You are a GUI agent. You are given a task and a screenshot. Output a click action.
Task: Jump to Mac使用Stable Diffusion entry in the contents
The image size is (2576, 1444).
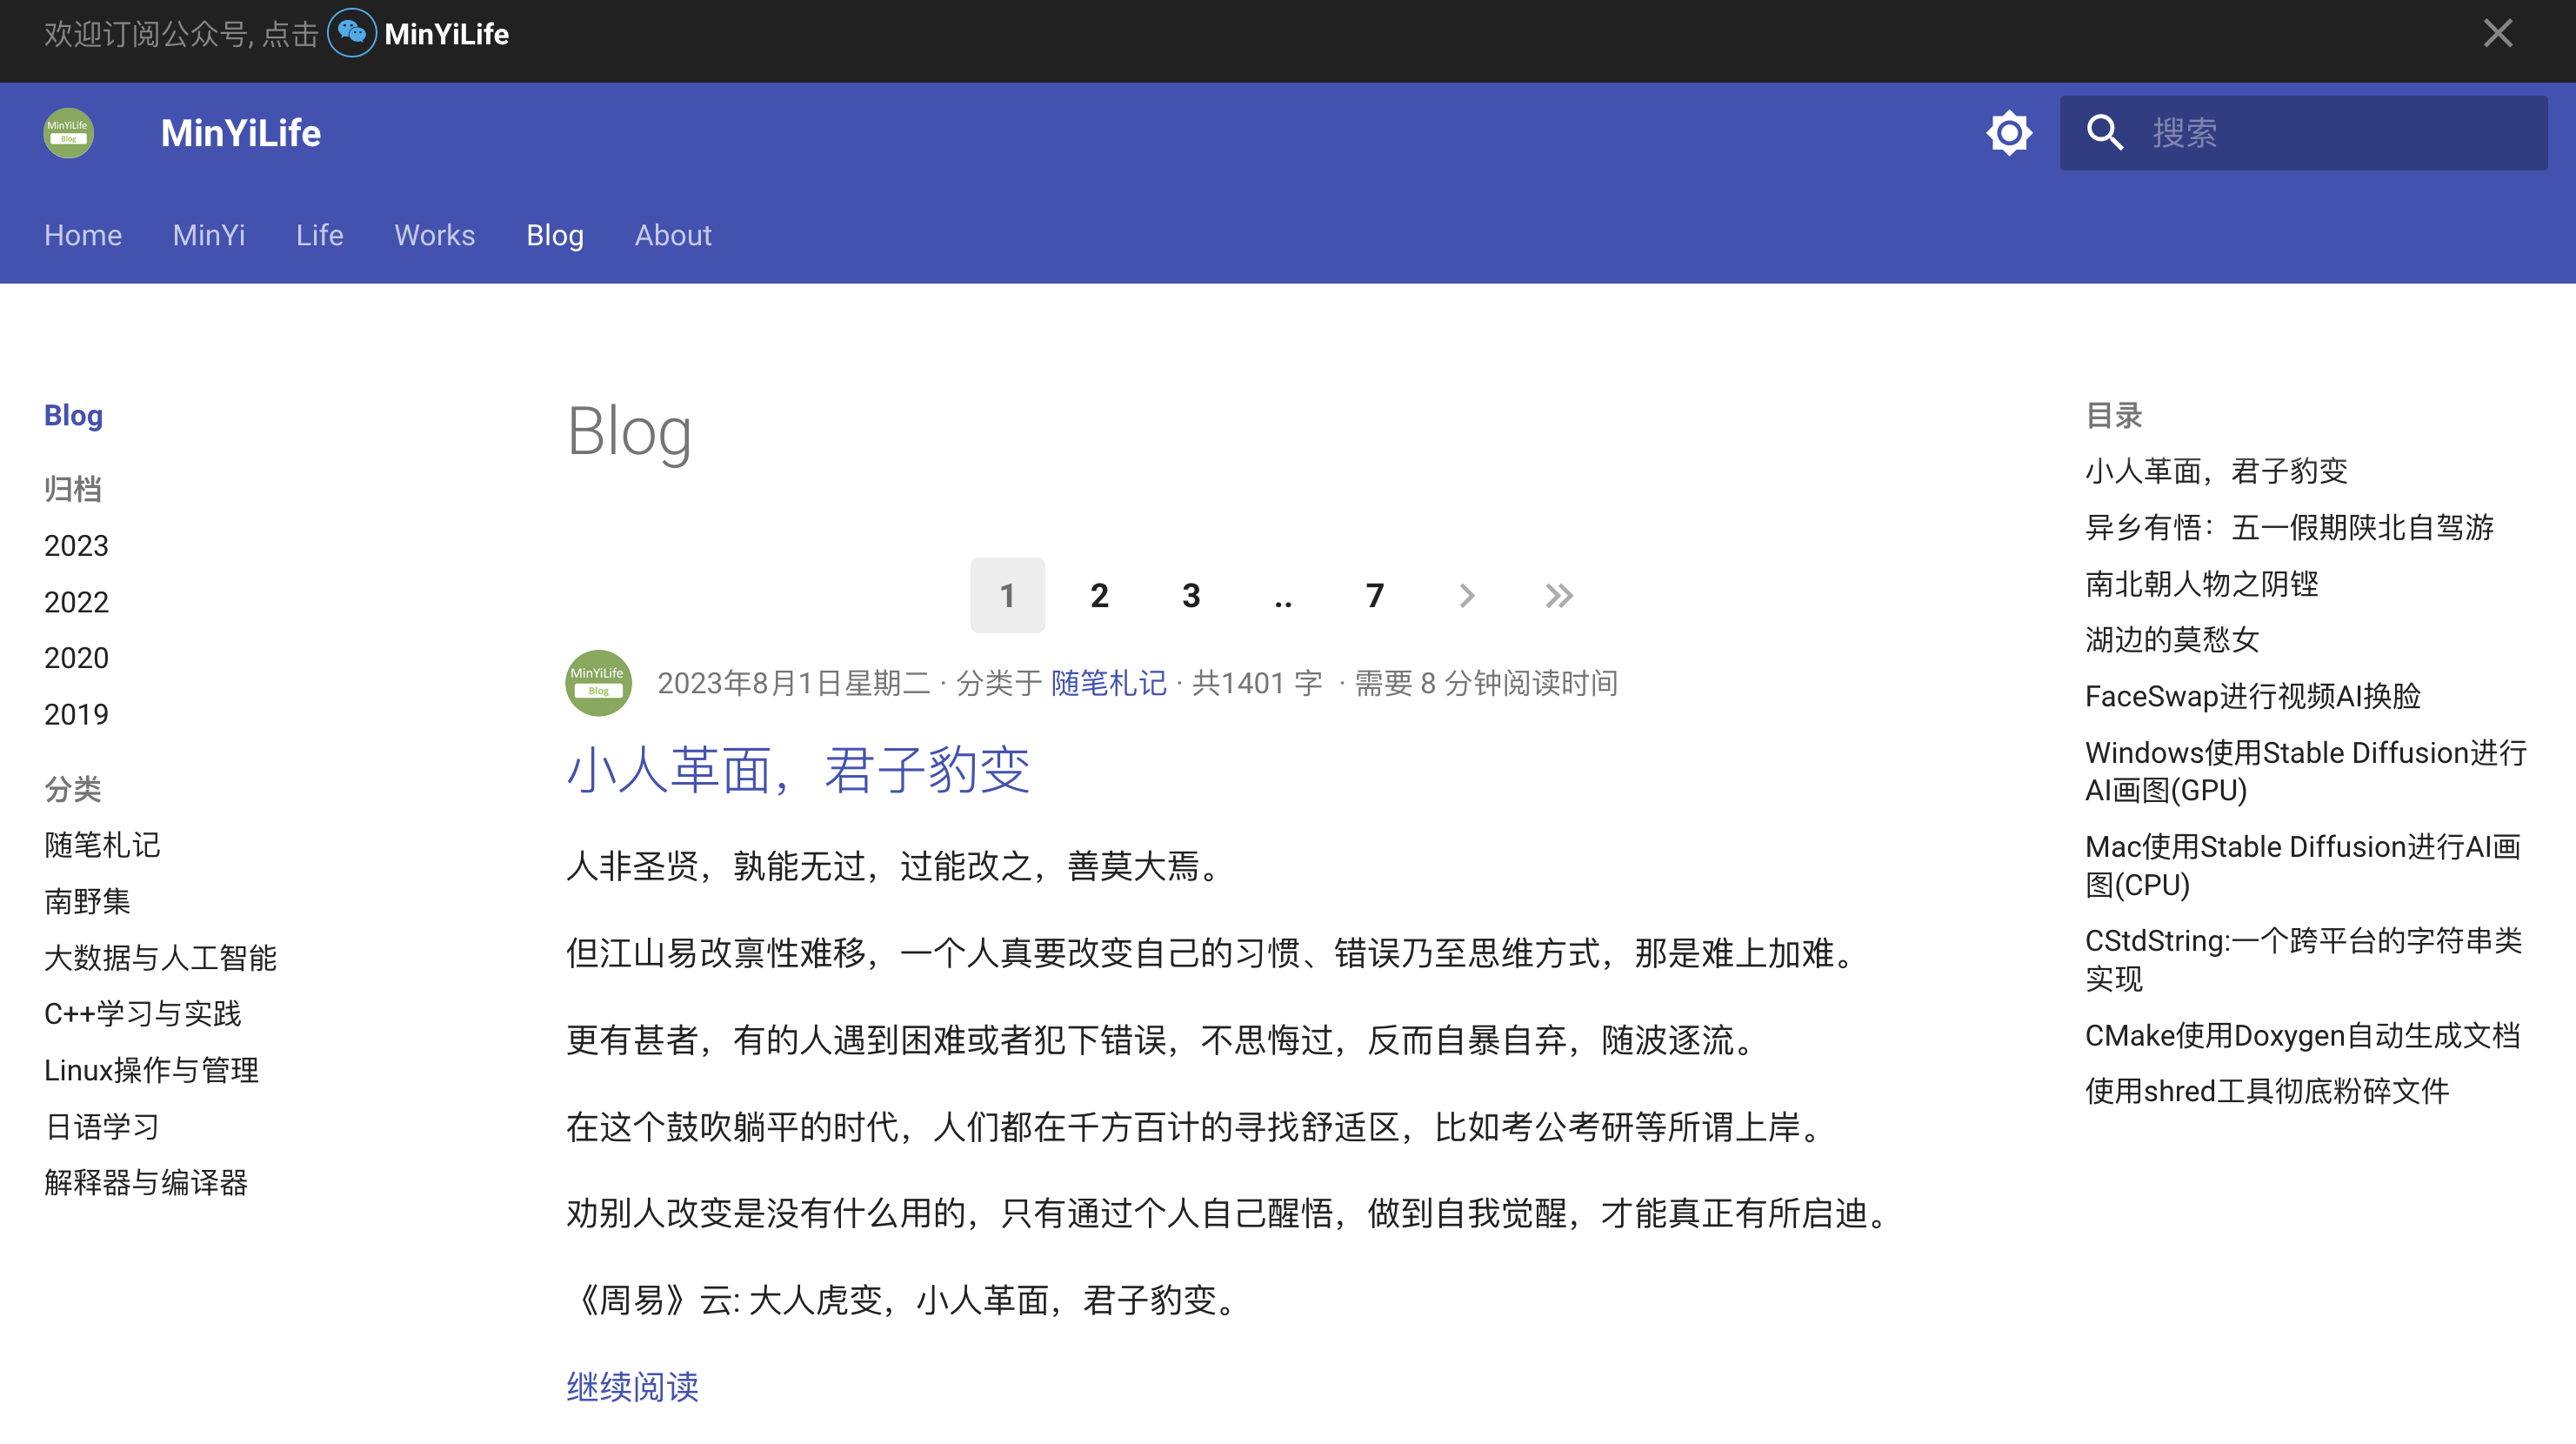point(2302,865)
